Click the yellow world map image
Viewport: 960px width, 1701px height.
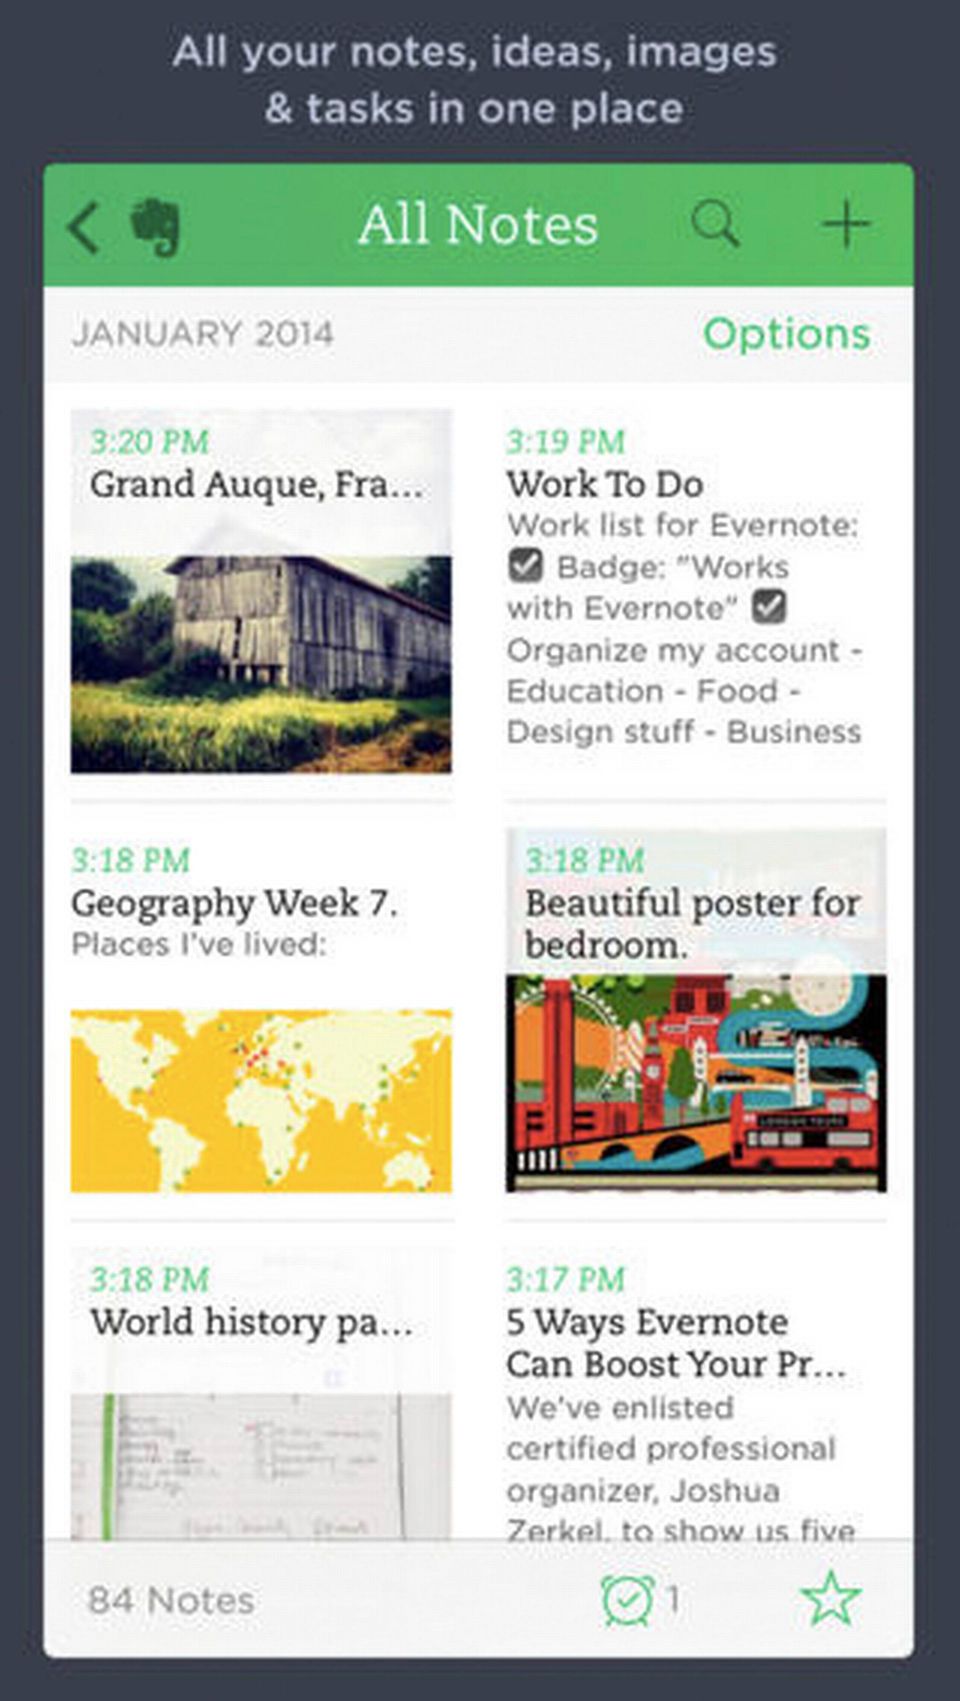(x=260, y=1100)
